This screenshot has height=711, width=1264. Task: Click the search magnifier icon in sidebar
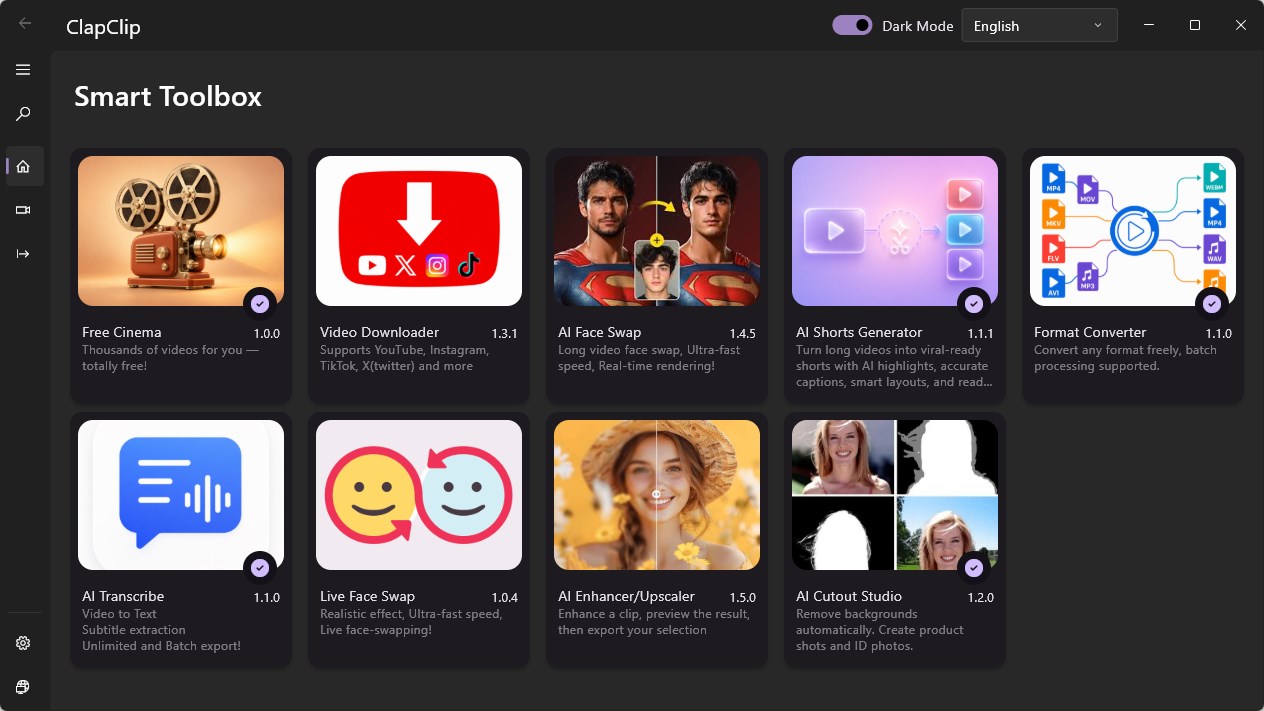tap(23, 114)
